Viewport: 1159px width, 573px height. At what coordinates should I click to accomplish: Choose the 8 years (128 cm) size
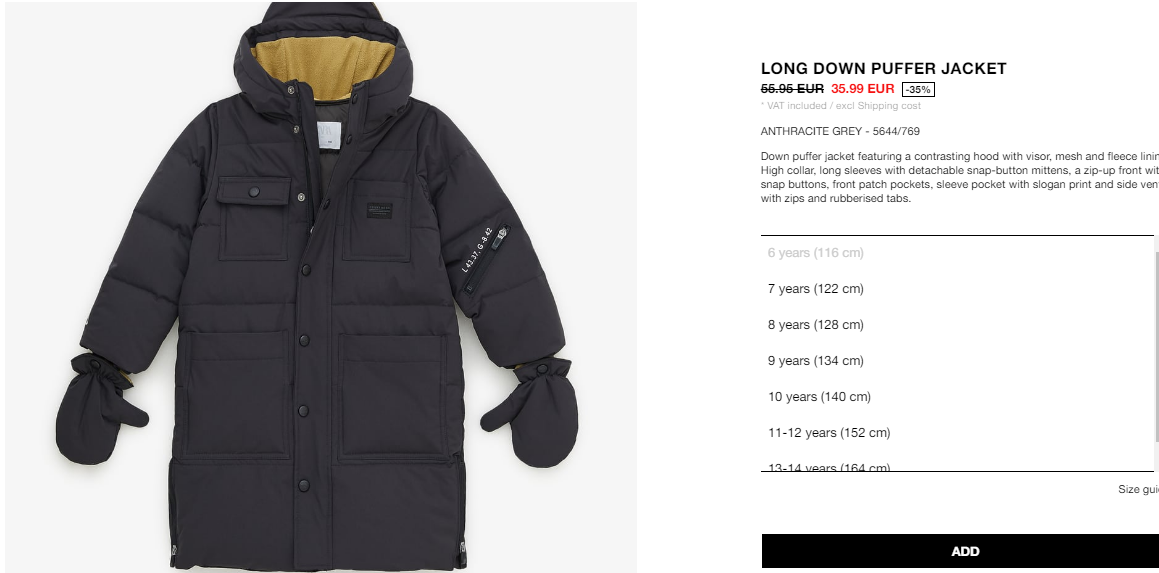(x=957, y=325)
